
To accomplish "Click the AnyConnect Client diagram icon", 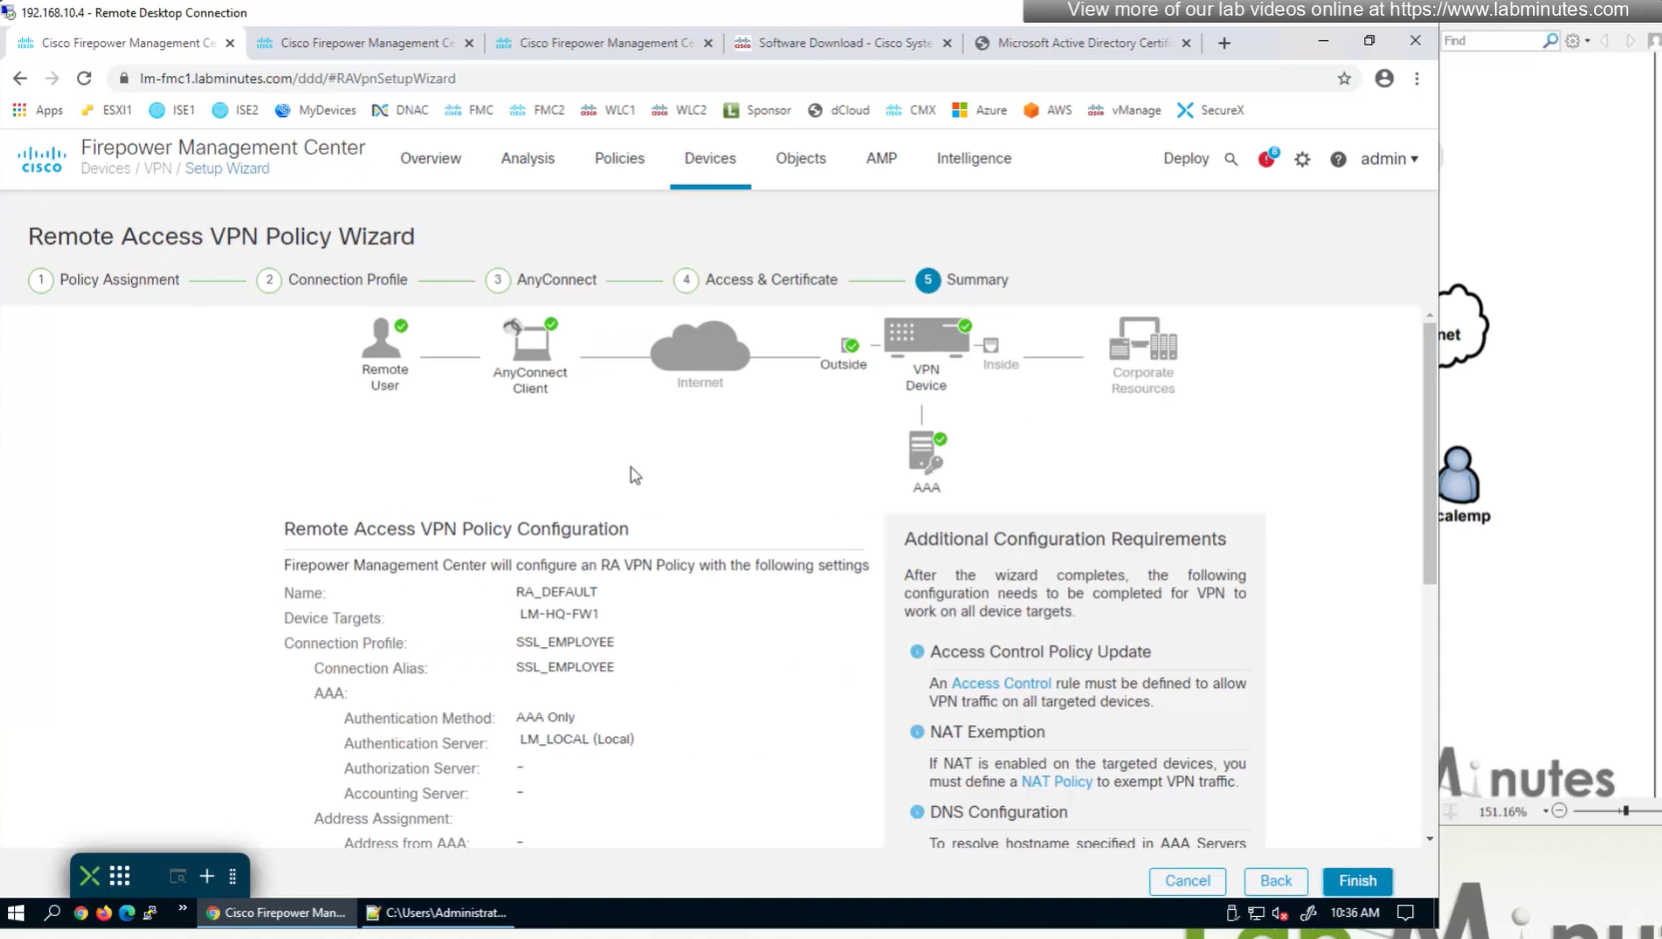I will [530, 341].
